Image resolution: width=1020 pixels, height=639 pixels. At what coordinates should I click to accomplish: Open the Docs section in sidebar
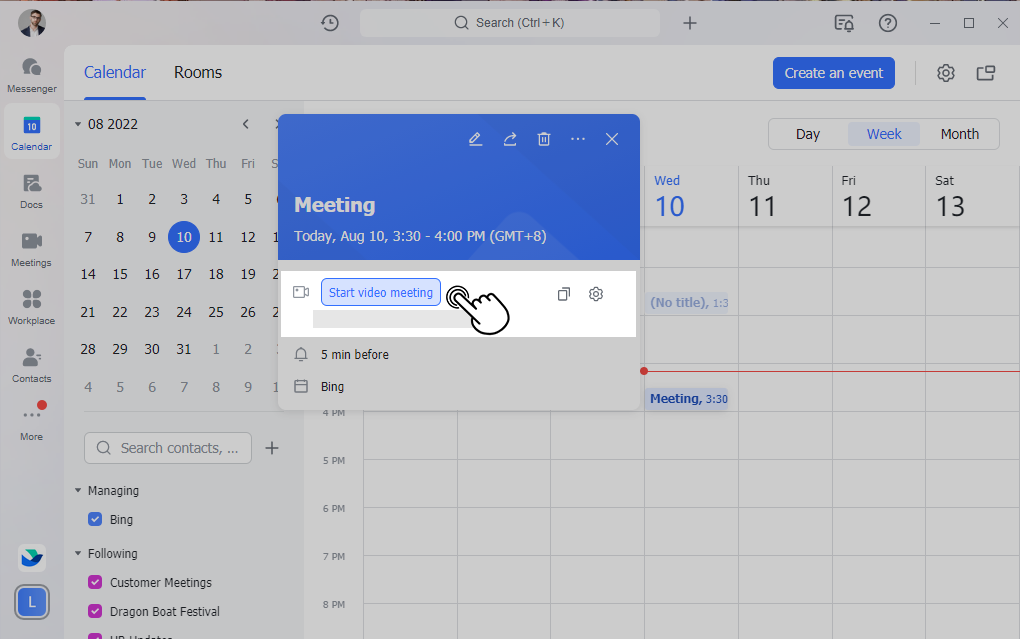coord(31,192)
